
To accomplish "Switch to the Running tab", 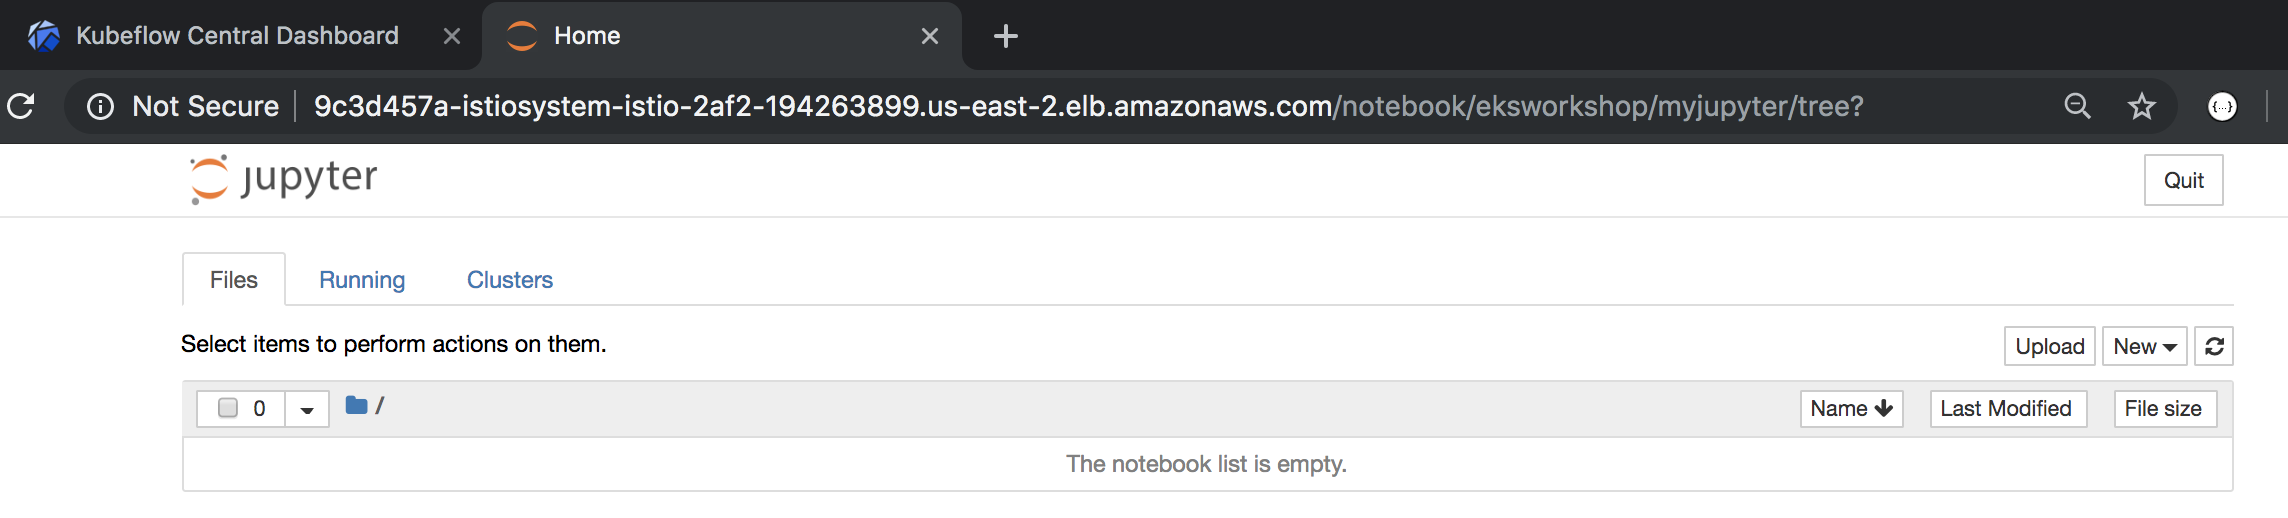I will (362, 280).
